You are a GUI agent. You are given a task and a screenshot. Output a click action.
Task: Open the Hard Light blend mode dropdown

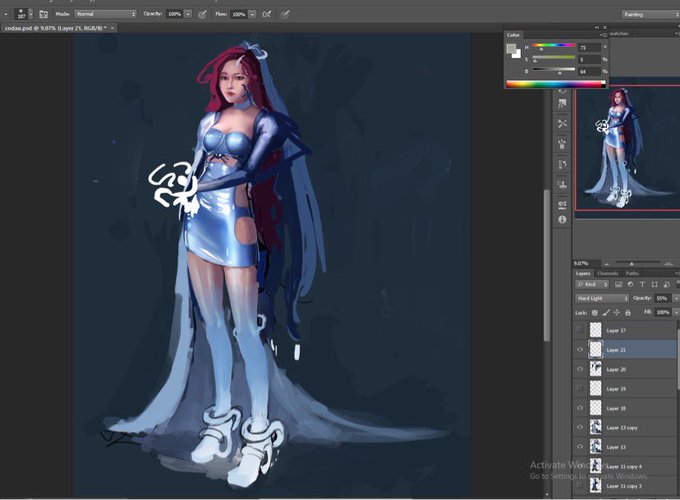[x=602, y=298]
